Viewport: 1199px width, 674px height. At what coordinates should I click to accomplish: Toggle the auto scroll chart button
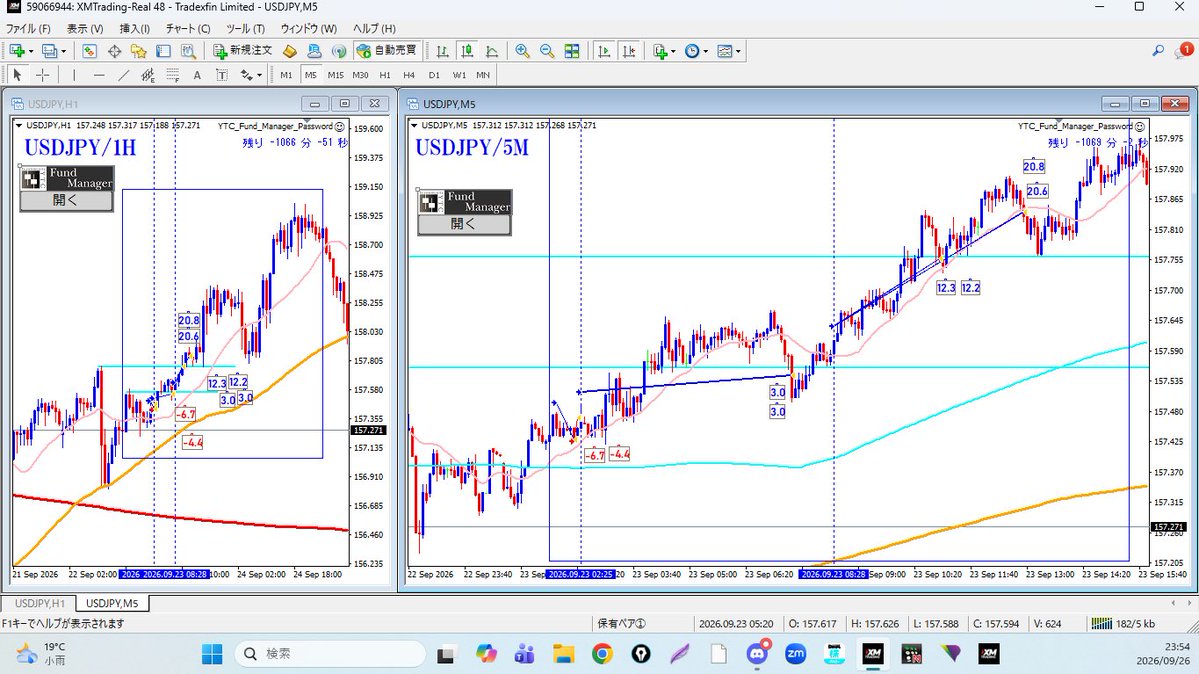tap(604, 51)
